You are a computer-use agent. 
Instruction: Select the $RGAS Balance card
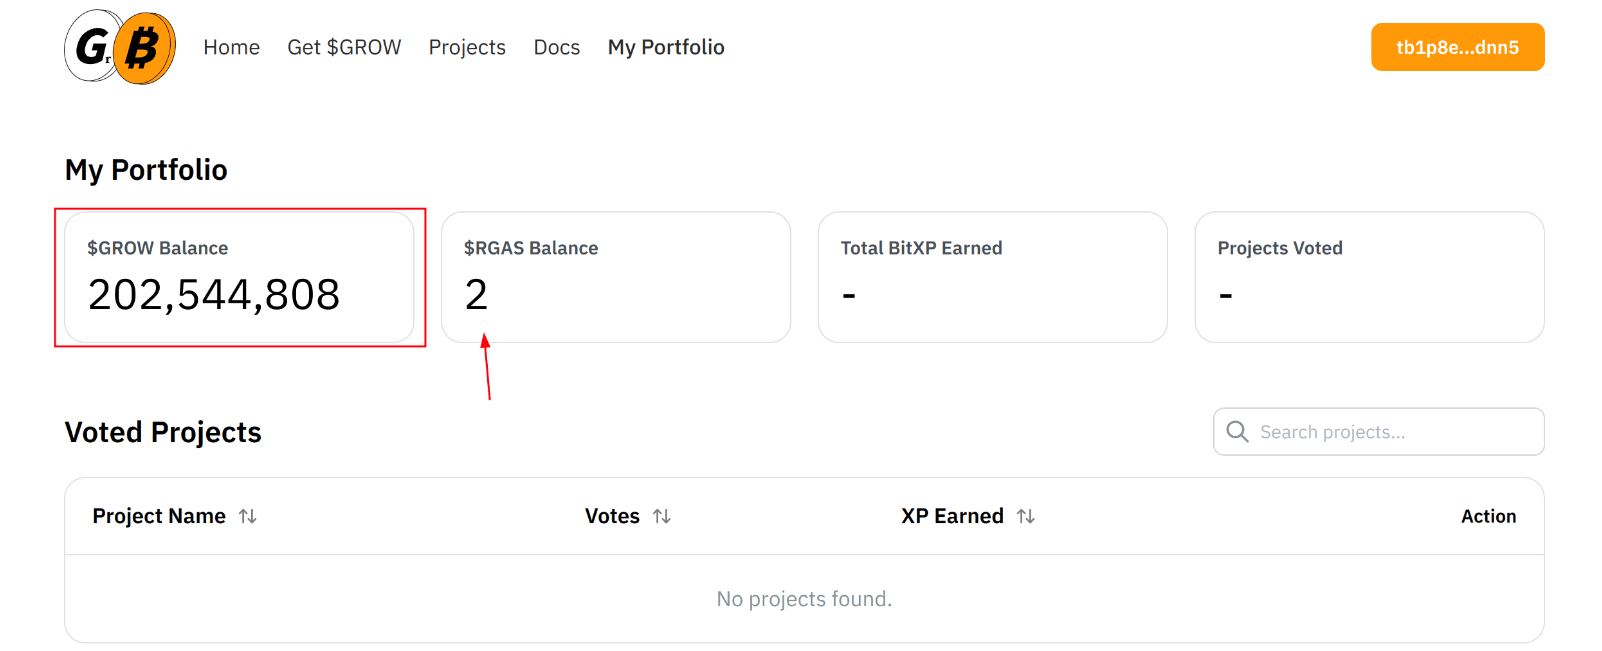[x=616, y=277]
